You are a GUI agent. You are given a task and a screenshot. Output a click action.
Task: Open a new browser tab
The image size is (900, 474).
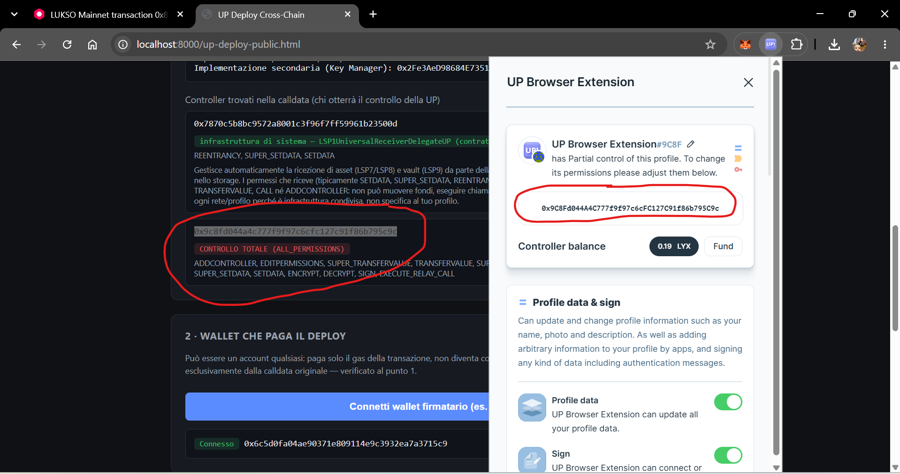(373, 14)
